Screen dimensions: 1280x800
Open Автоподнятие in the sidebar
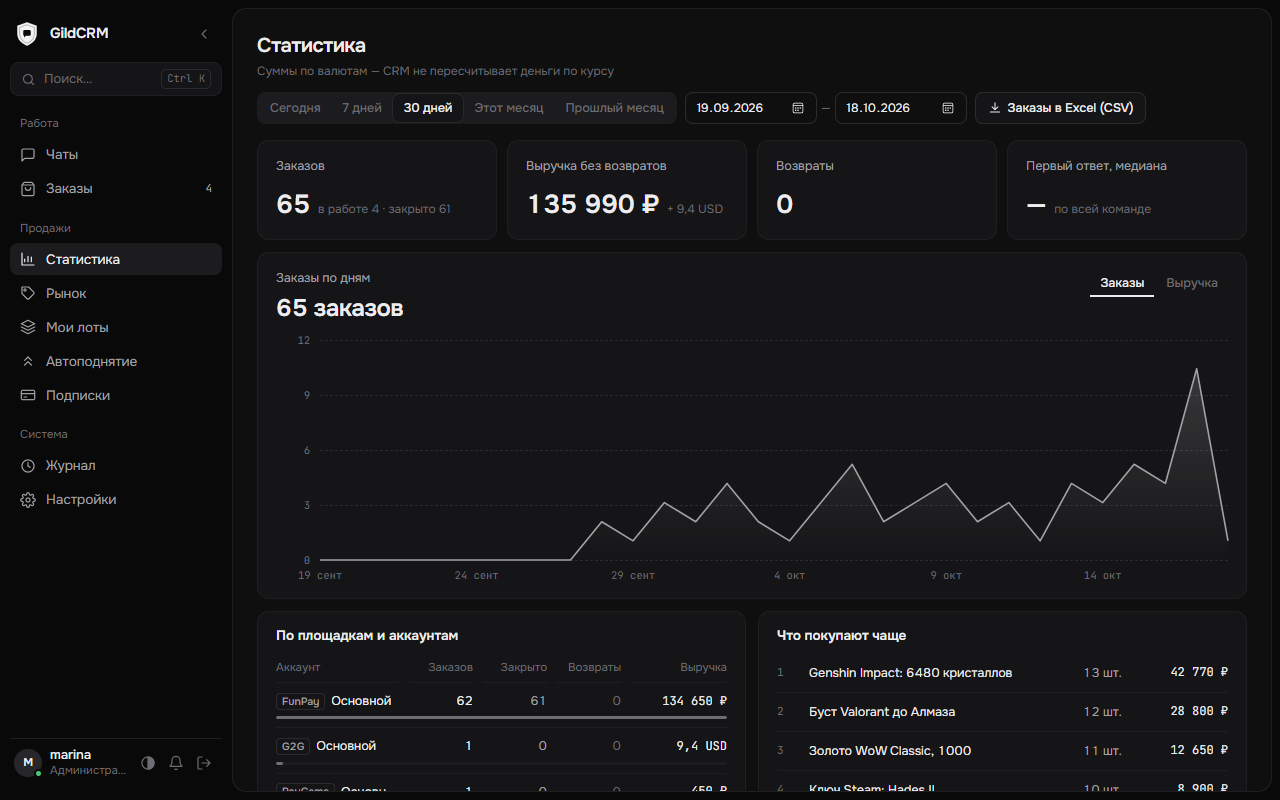pyautogui.click(x=116, y=362)
